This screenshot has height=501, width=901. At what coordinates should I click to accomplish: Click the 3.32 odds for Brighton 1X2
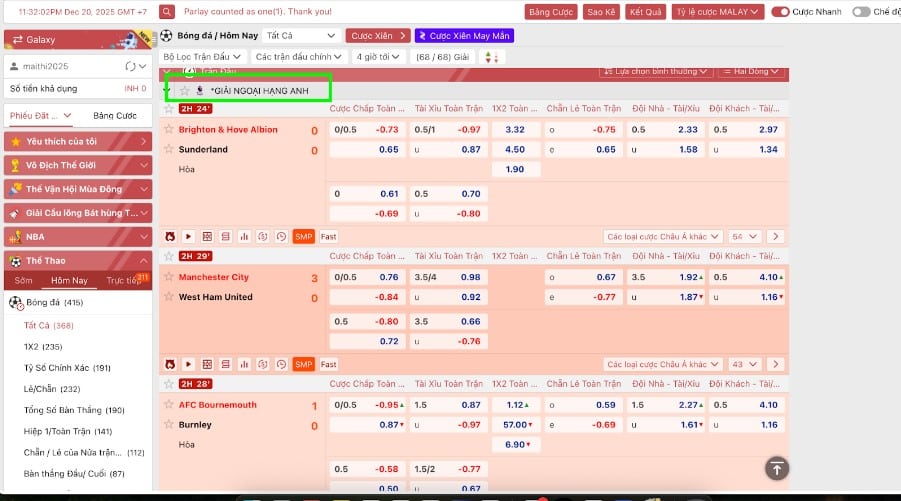click(x=515, y=129)
